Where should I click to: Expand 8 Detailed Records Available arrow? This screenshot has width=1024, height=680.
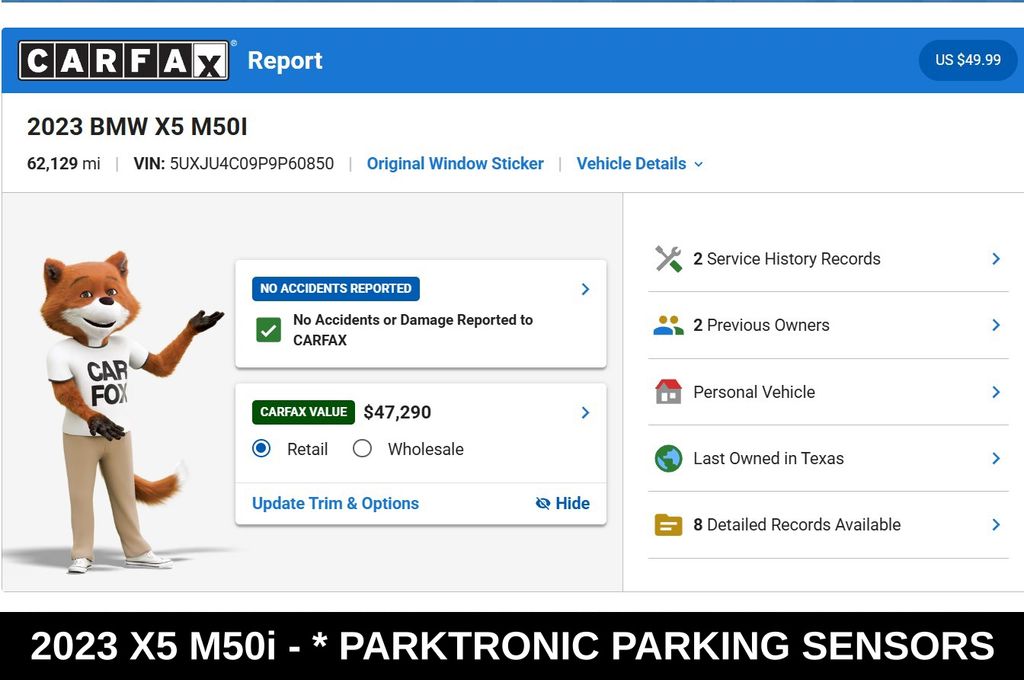(x=996, y=525)
